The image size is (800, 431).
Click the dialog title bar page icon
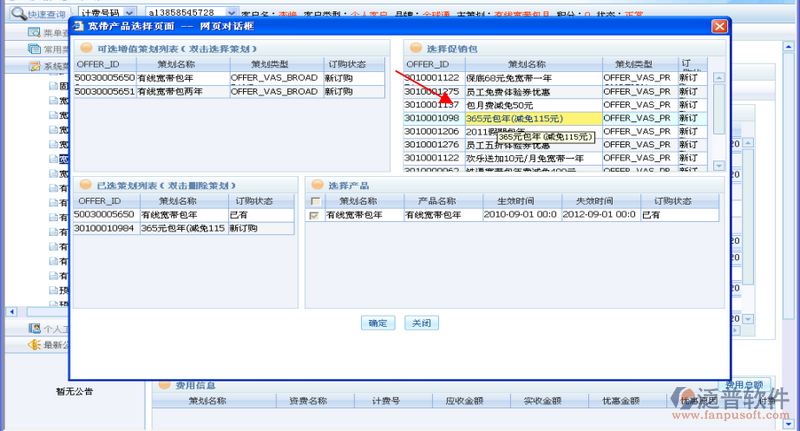point(78,26)
